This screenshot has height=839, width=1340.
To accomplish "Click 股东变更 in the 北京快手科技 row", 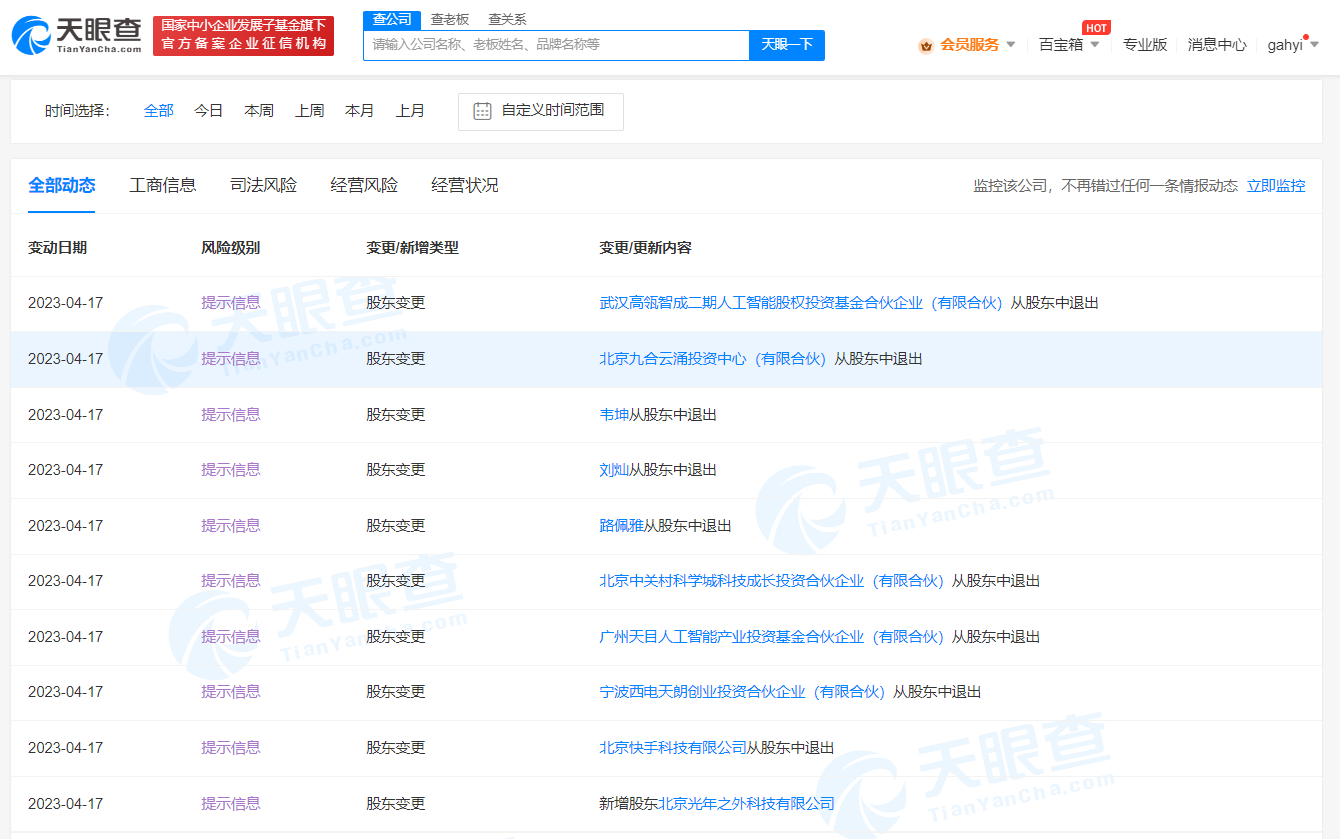I will coord(396,748).
